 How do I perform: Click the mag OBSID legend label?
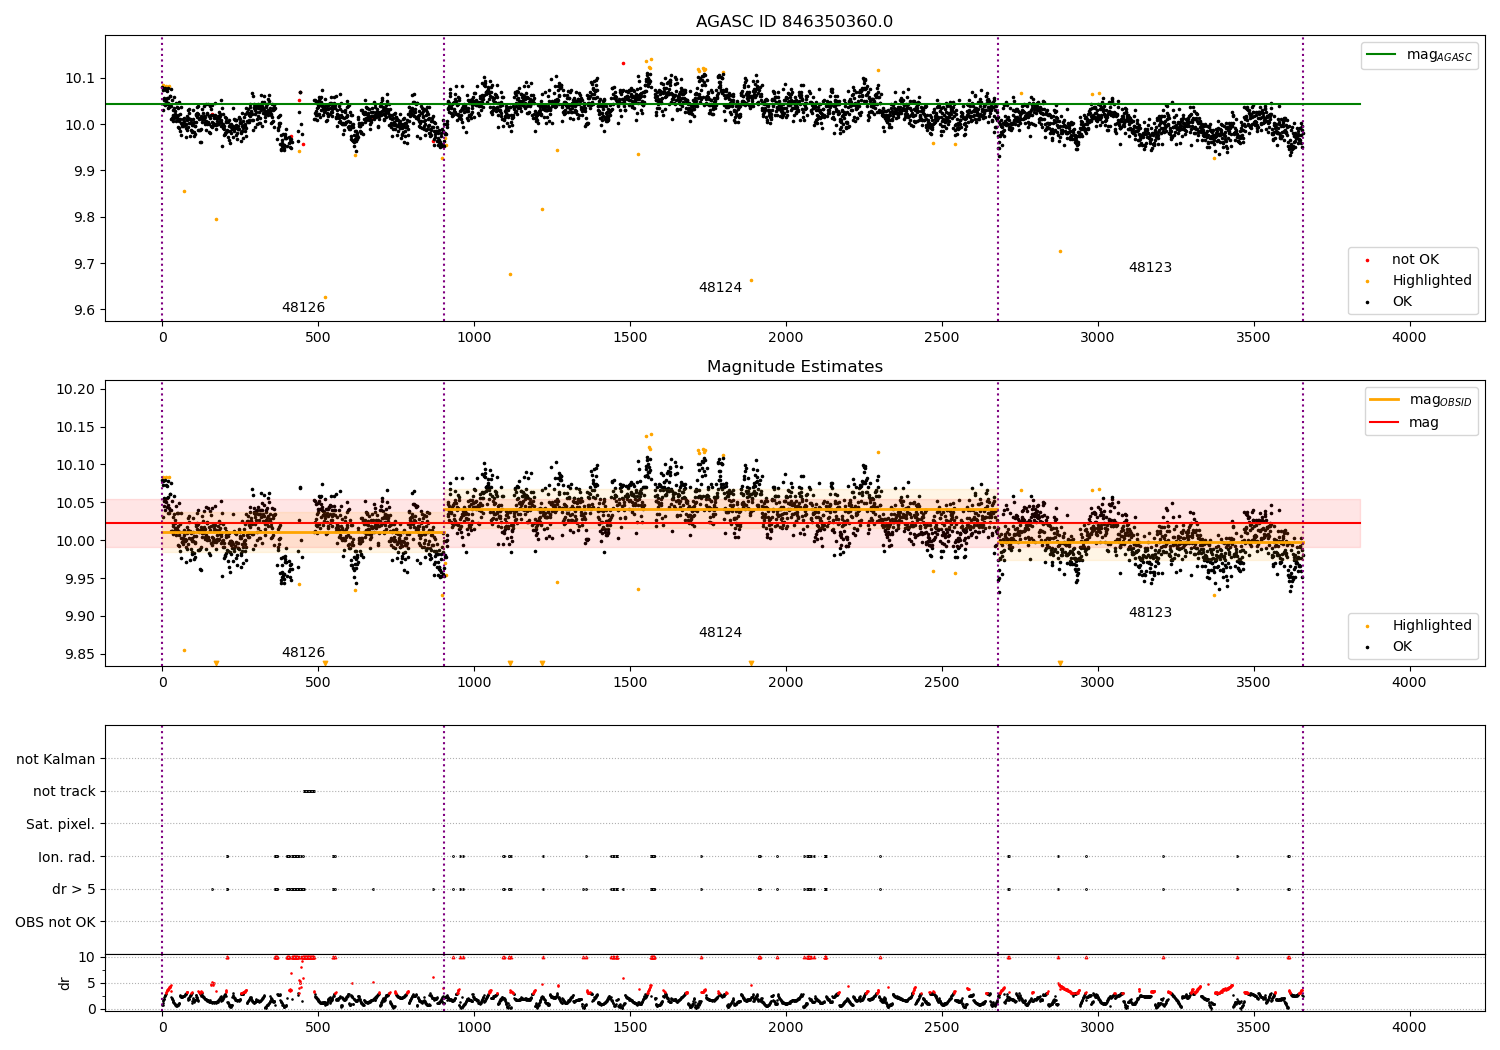(1441, 400)
